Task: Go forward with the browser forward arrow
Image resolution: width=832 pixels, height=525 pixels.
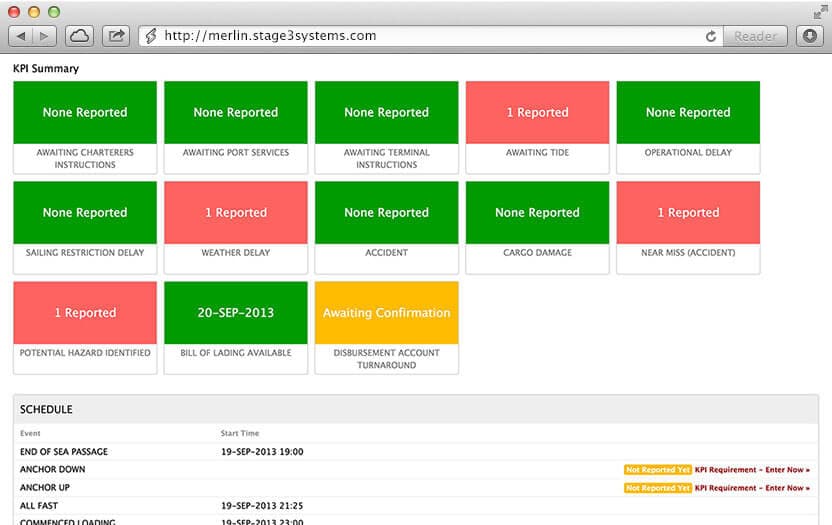Action: [x=45, y=36]
